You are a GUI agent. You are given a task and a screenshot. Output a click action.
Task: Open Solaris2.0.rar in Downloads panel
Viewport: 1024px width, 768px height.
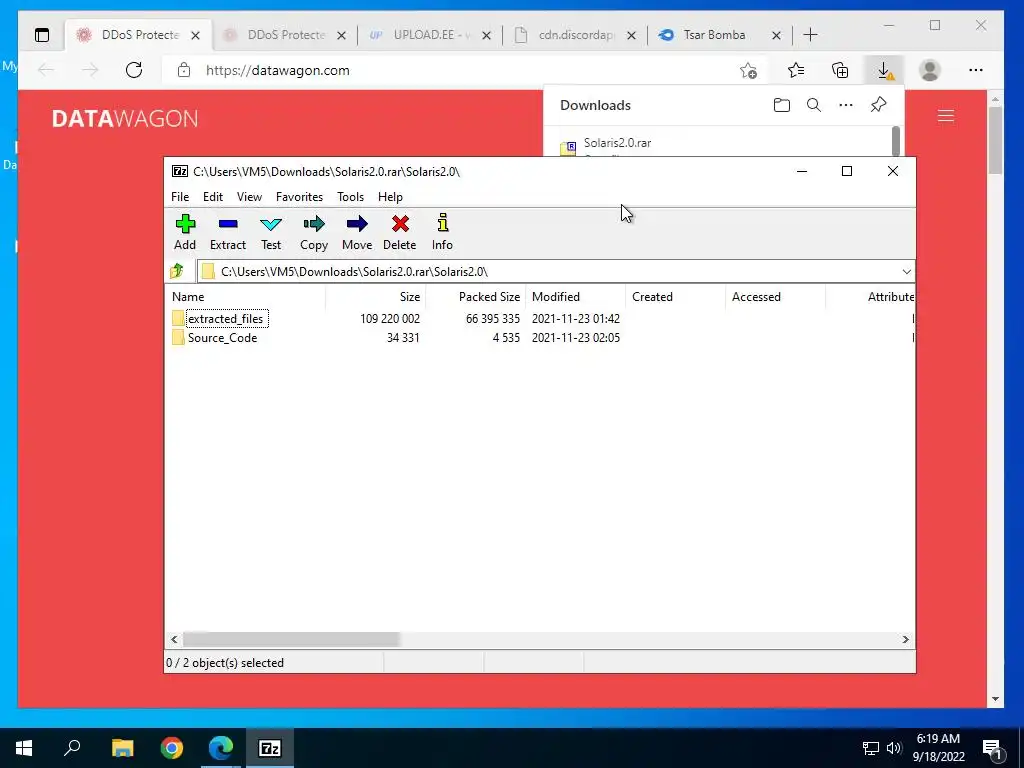tap(617, 143)
